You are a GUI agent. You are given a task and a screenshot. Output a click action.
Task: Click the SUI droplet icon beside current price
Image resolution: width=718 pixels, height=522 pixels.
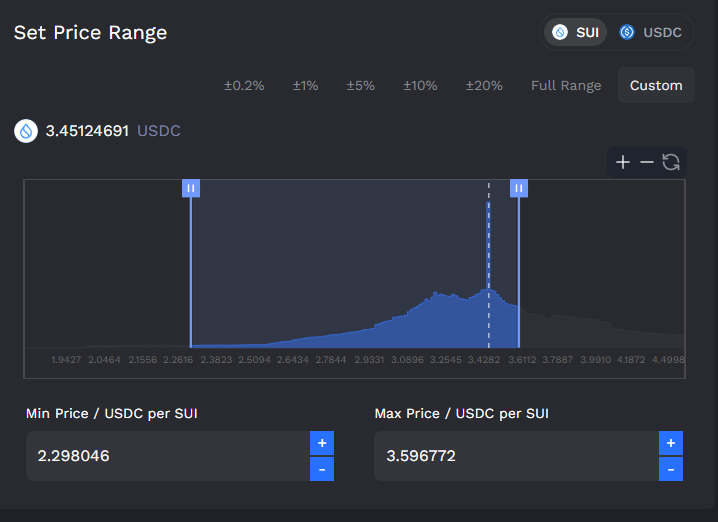tap(26, 131)
